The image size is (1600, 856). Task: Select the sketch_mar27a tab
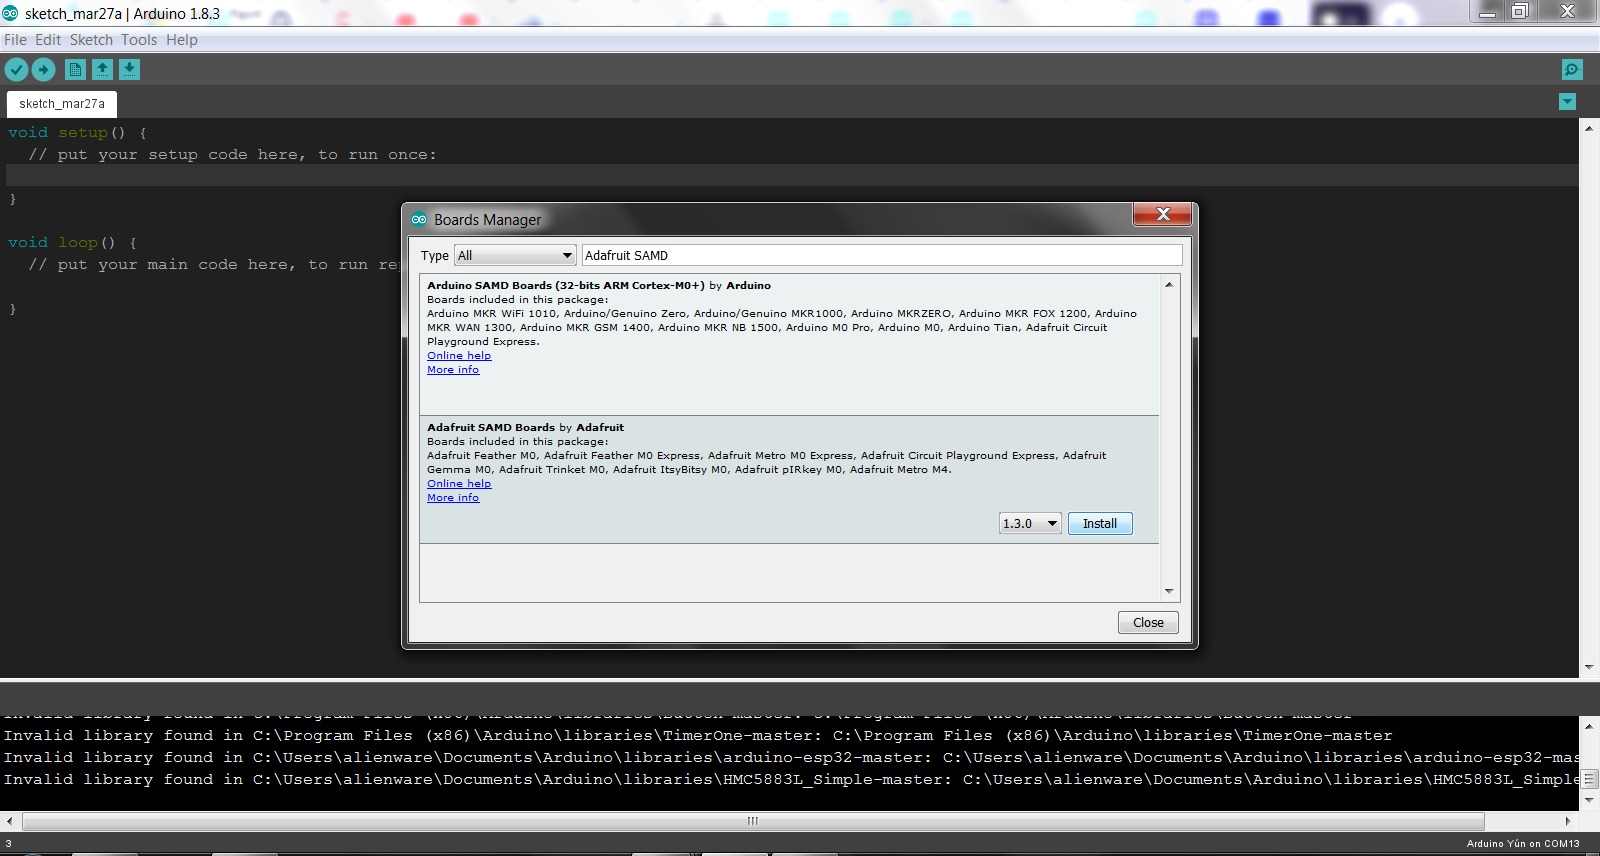coord(62,104)
